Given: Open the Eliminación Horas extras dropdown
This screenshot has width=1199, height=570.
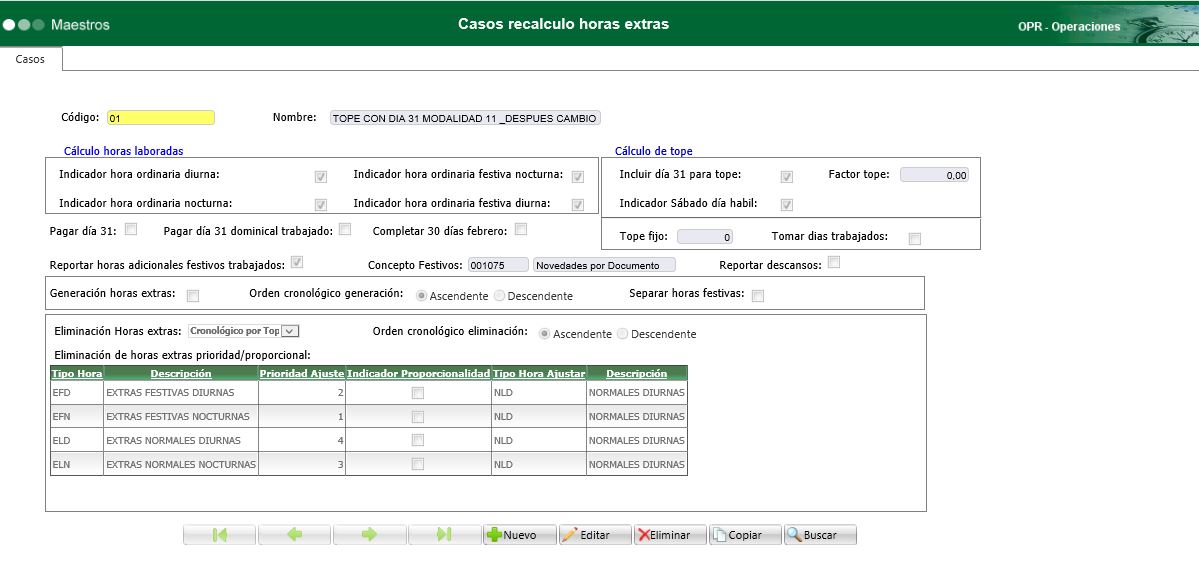Looking at the screenshot, I should point(243,331).
